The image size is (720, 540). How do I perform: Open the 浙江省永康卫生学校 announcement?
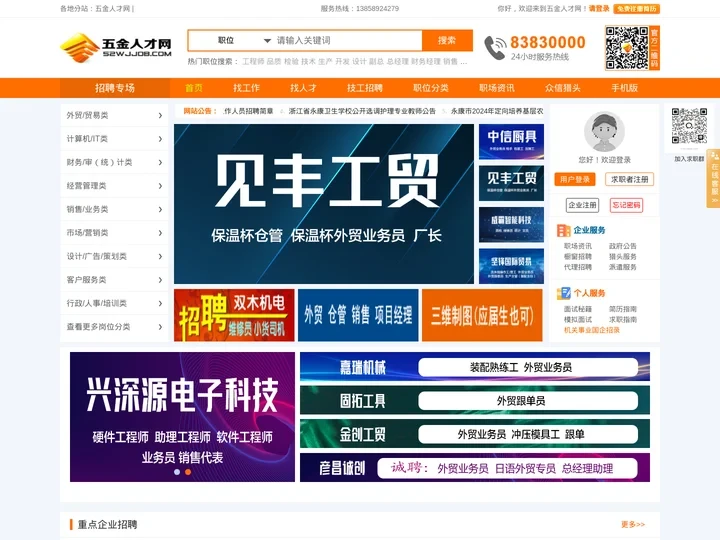tap(362, 111)
